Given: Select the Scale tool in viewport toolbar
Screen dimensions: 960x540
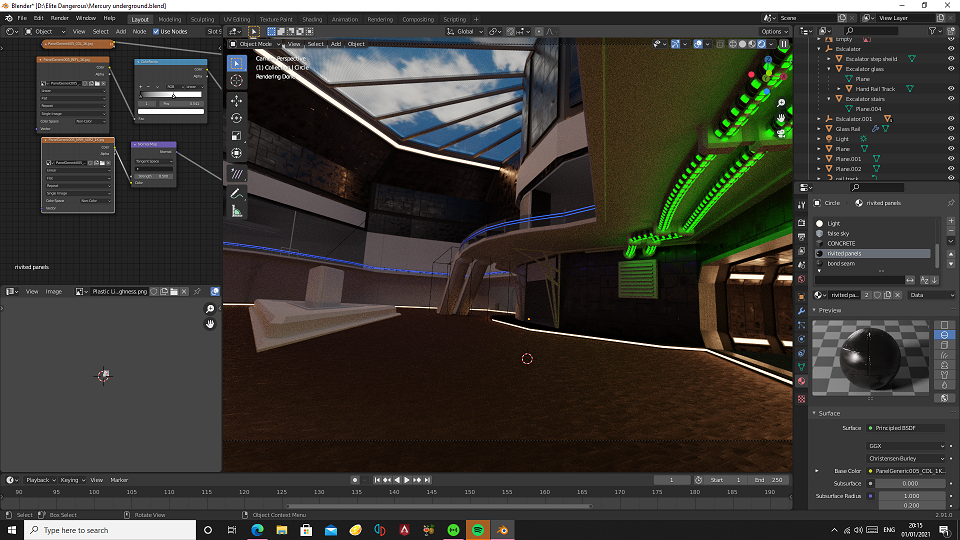Looking at the screenshot, I should [x=236, y=136].
